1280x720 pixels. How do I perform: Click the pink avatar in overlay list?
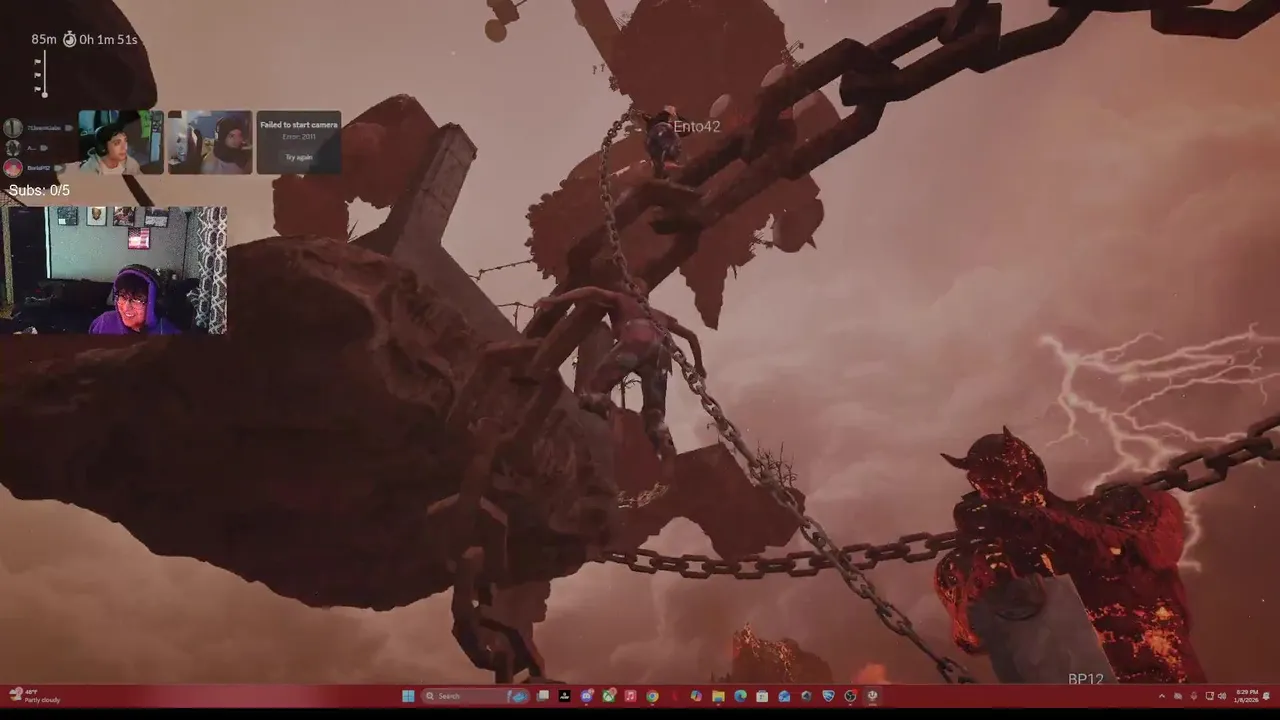13,168
